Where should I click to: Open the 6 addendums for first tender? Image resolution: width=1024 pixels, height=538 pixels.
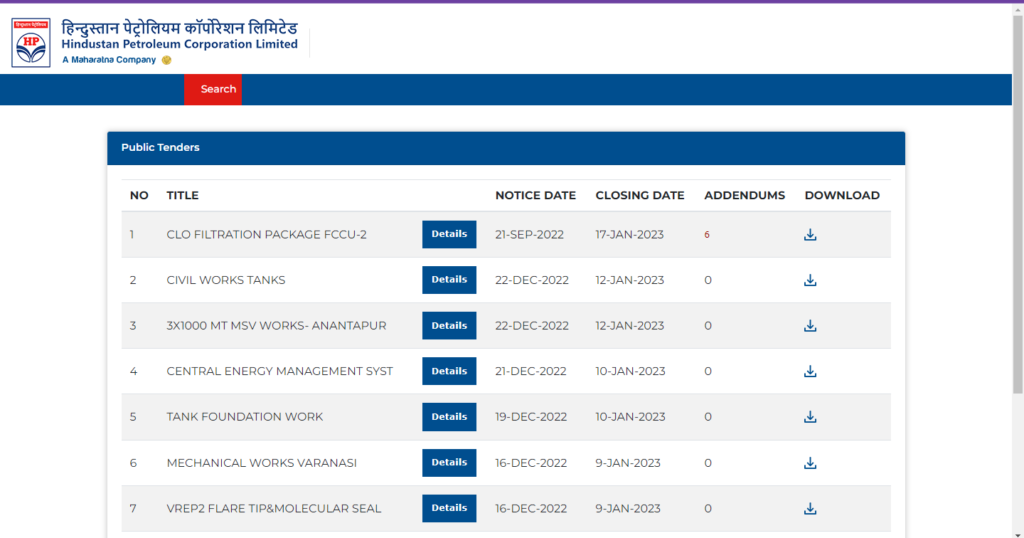pyautogui.click(x=707, y=235)
